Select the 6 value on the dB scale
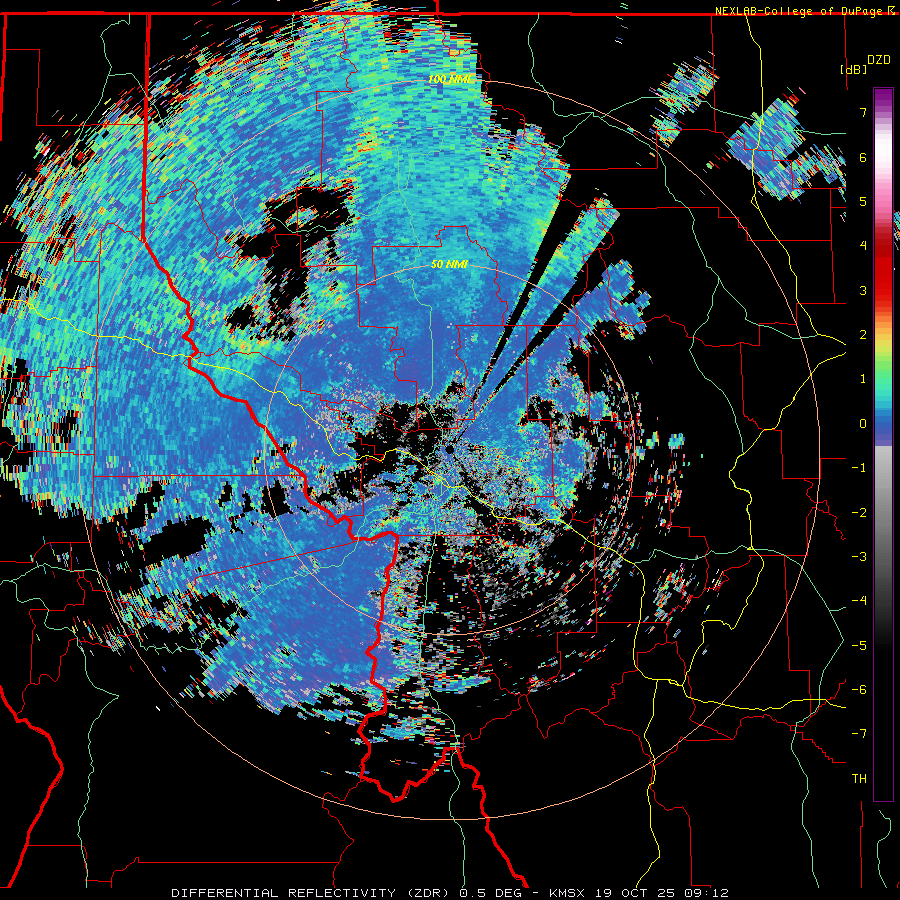Image resolution: width=900 pixels, height=900 pixels. tap(863, 157)
